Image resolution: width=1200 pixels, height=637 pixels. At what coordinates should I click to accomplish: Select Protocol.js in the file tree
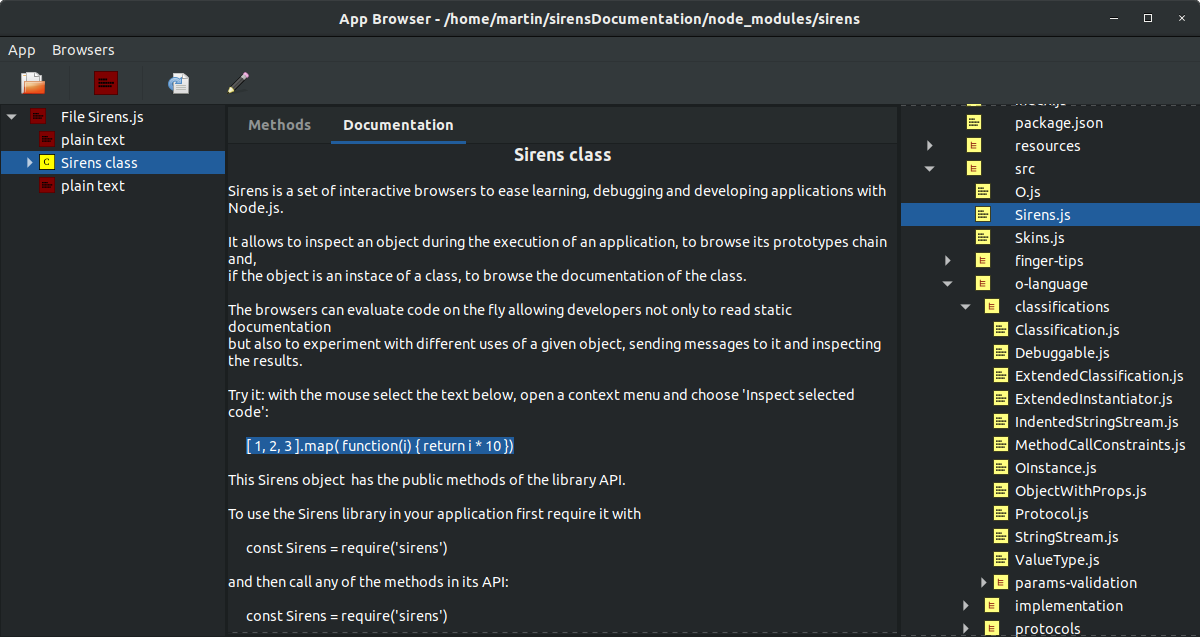tap(1051, 514)
